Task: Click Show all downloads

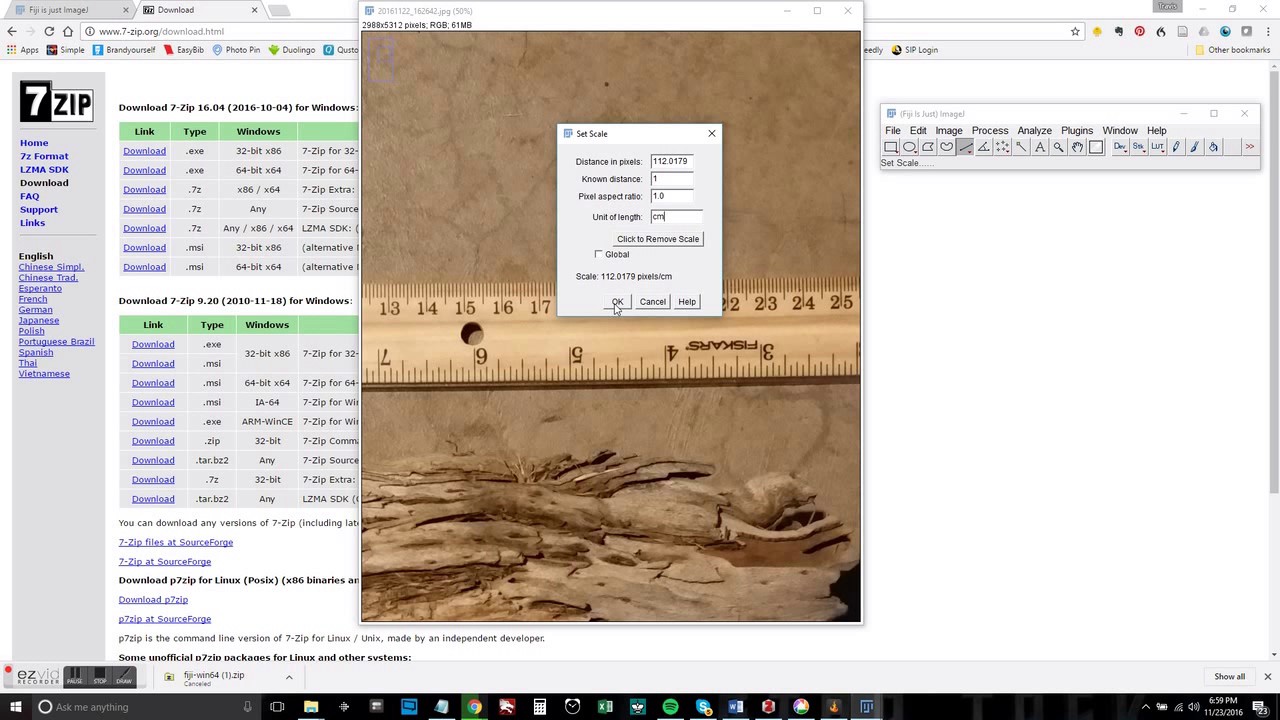Action: [x=1229, y=677]
